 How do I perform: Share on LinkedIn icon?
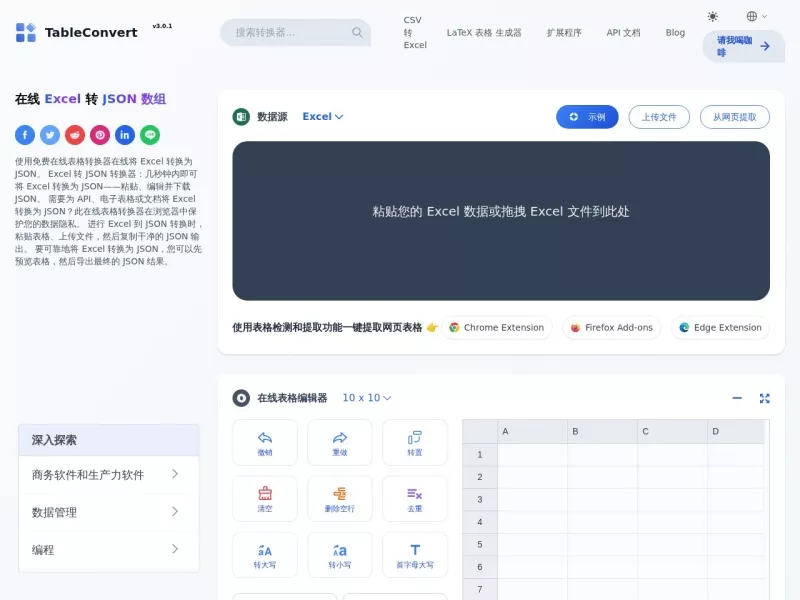click(125, 135)
